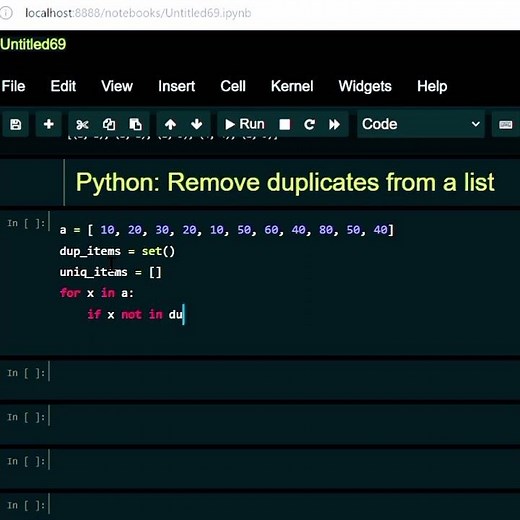520x520 pixels.
Task: Click the 'uniq_items = []' code line
Action: (110, 272)
